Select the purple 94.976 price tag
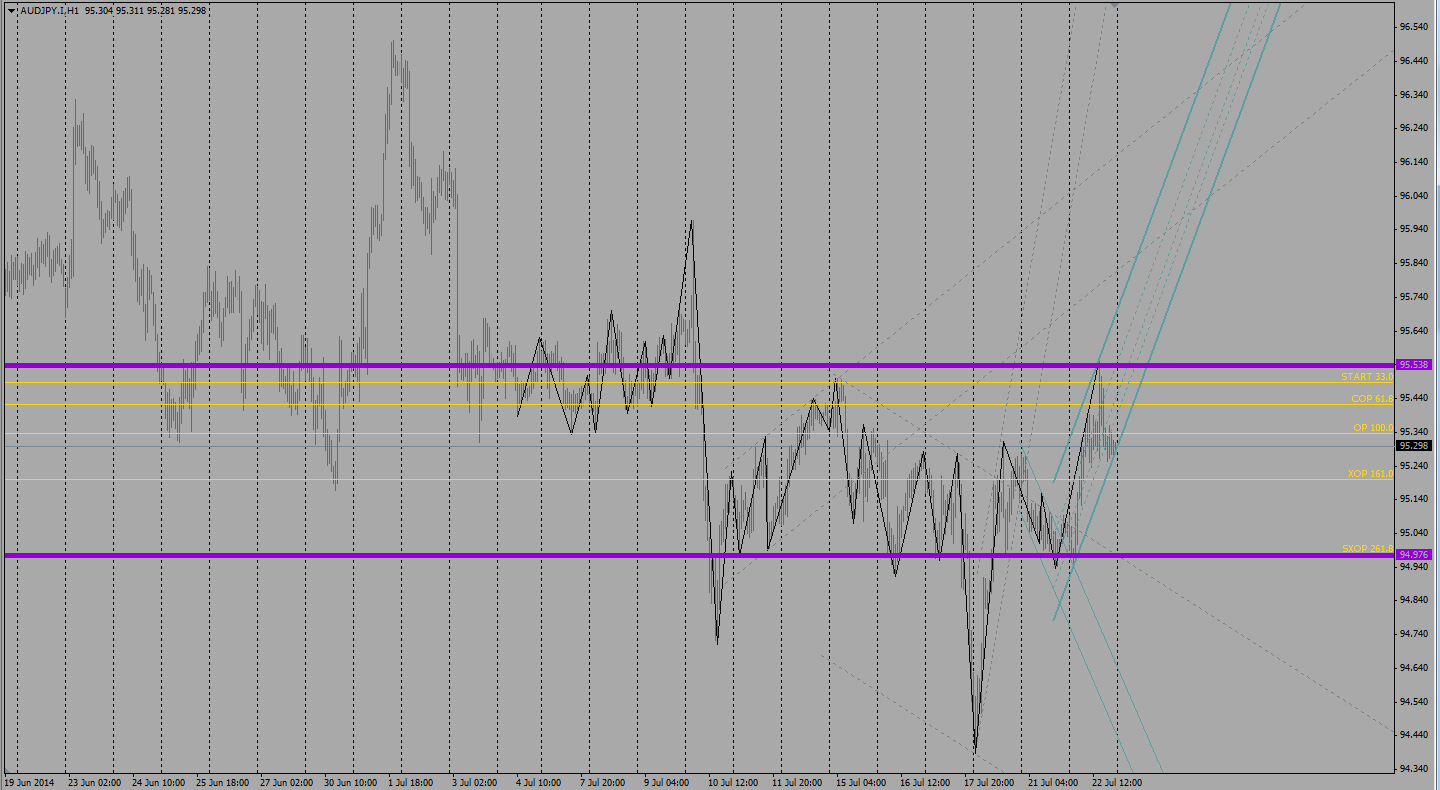This screenshot has width=1440, height=790. pyautogui.click(x=1414, y=555)
